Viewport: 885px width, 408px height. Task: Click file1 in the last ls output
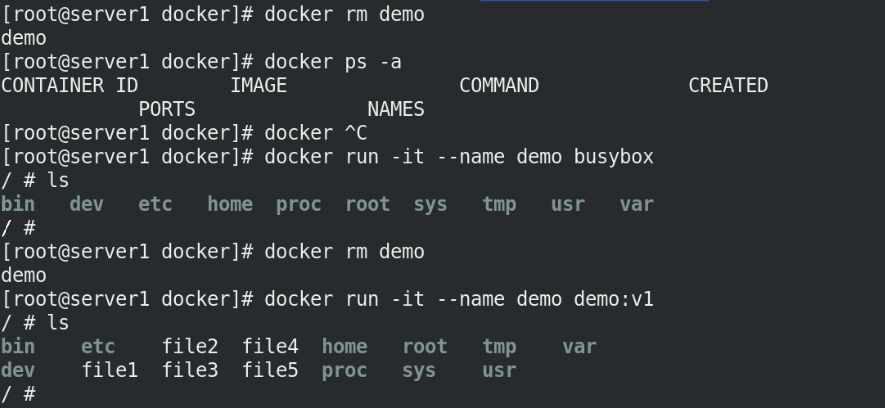(x=110, y=370)
